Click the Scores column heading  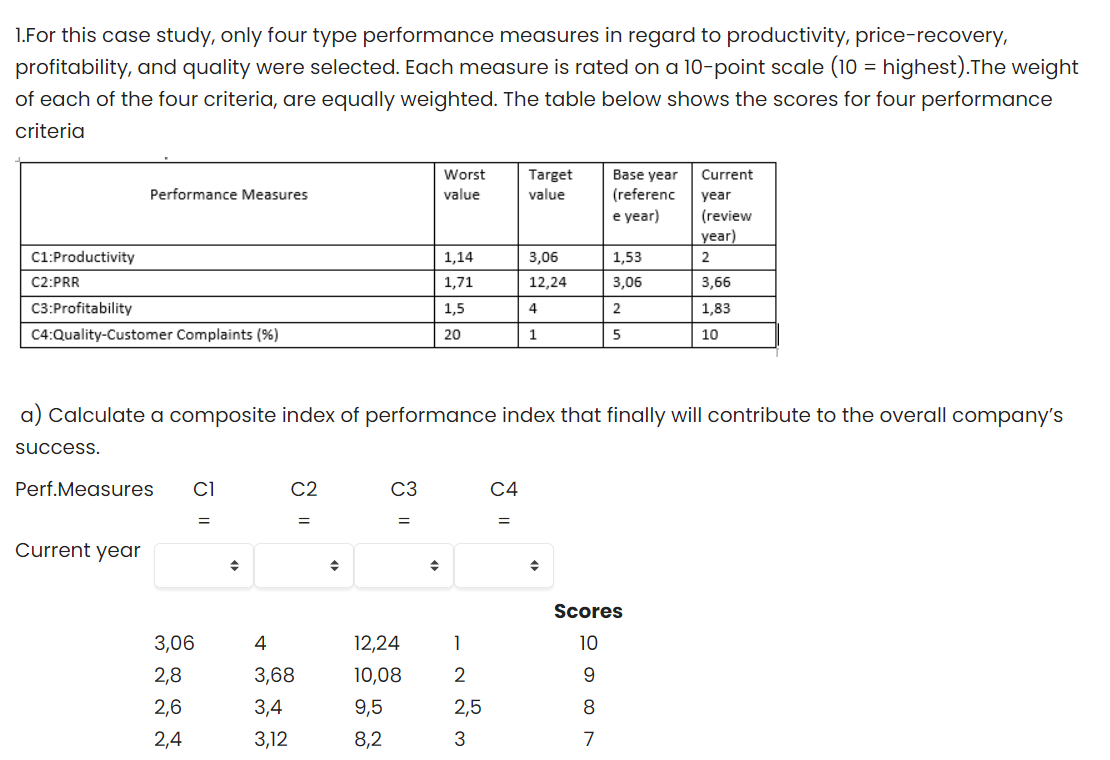pyautogui.click(x=588, y=611)
